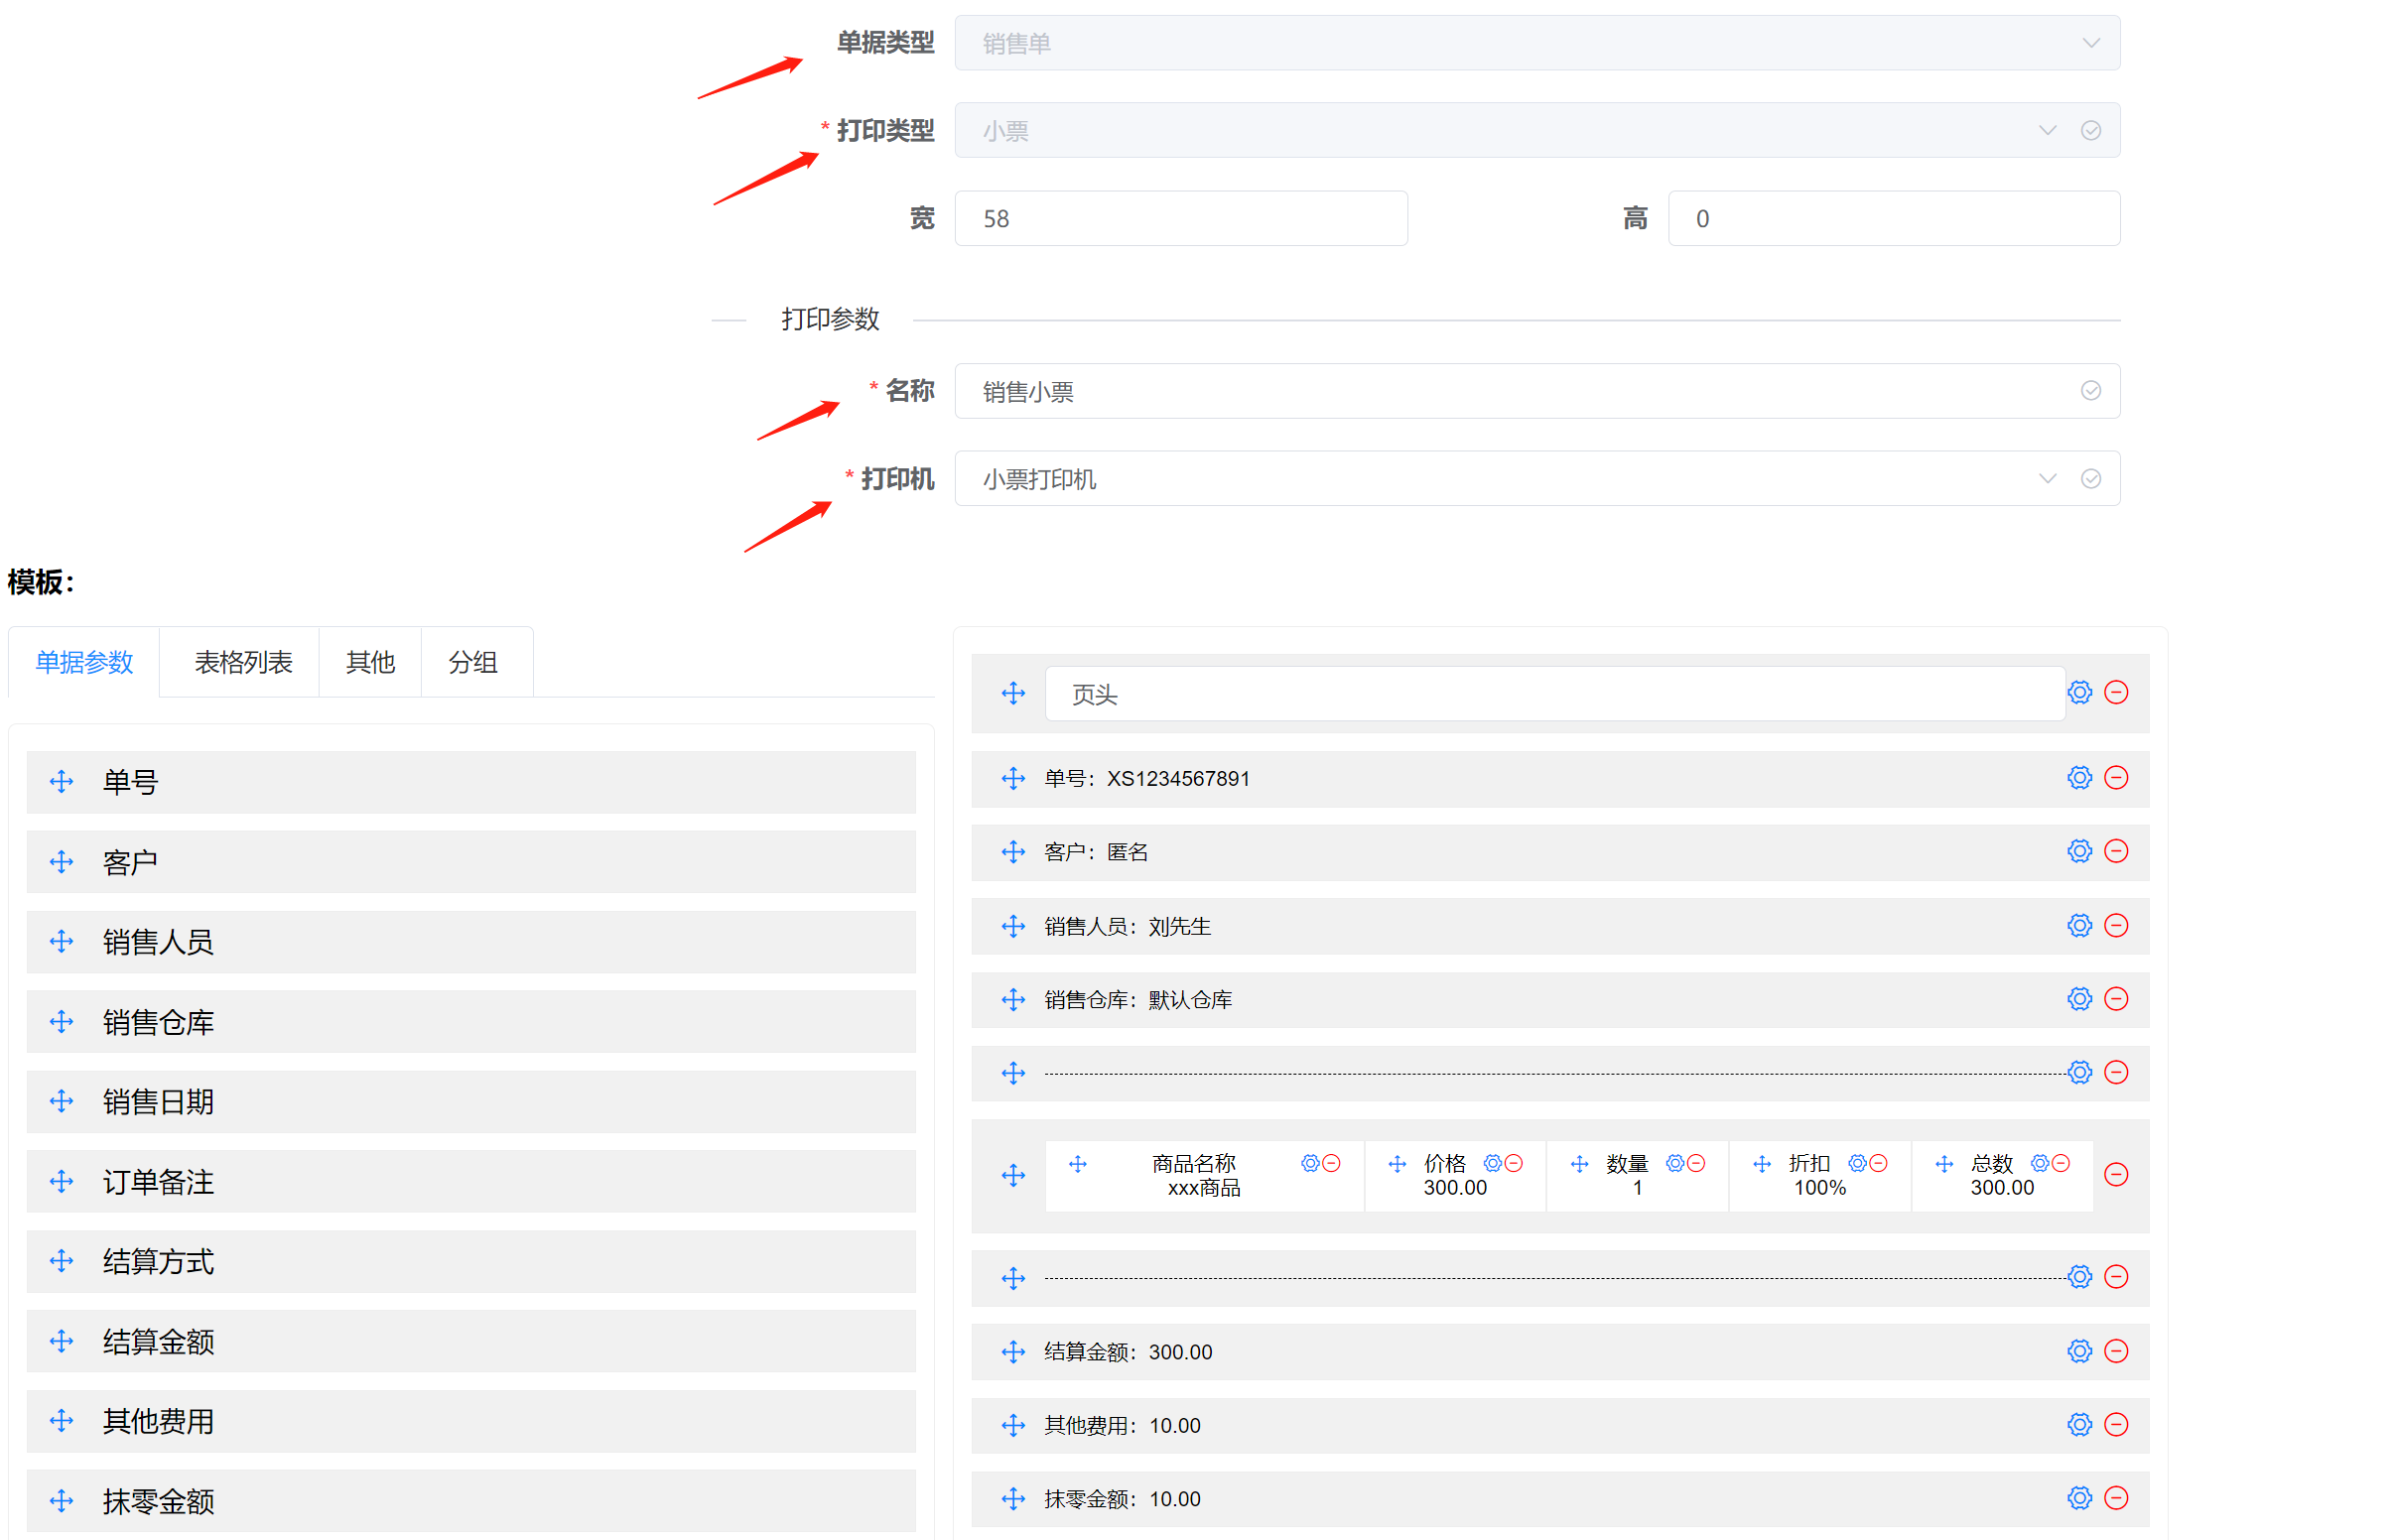The image size is (2396, 1540).
Task: Open settings gear for 数量 column
Action: click(1674, 1163)
